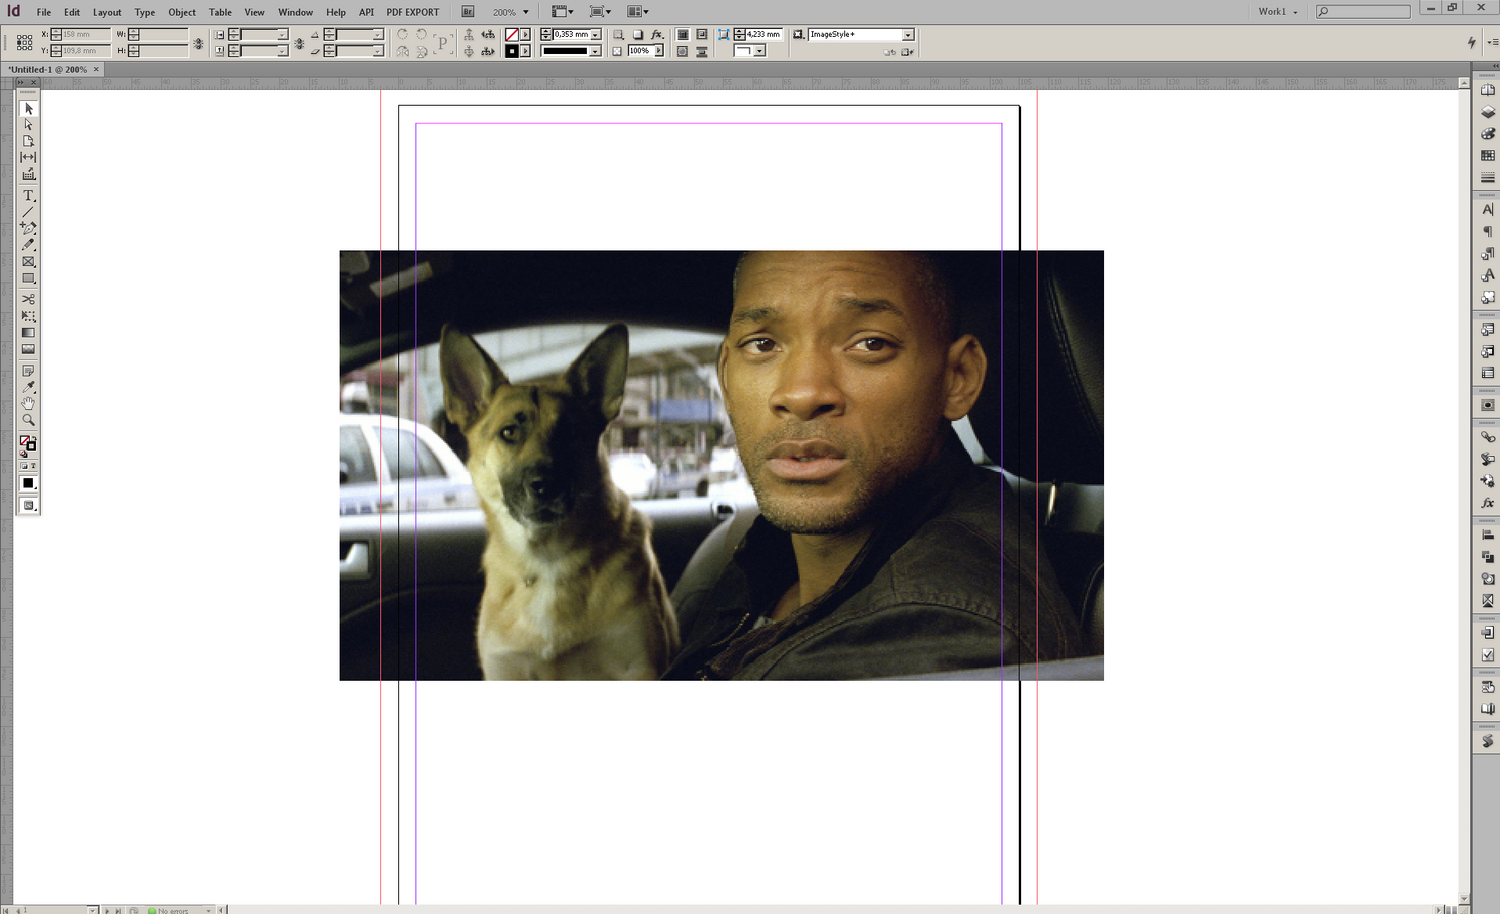
Task: Expand the right panel dock arrows
Action: [1495, 66]
